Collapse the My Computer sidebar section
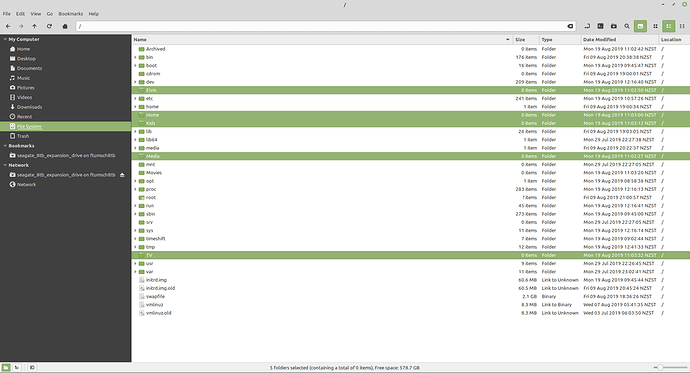690x373 pixels. click(x=5, y=39)
